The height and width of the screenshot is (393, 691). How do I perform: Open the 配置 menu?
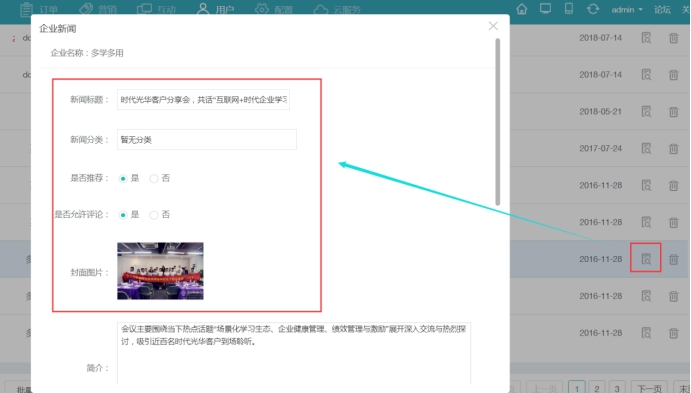(x=274, y=9)
